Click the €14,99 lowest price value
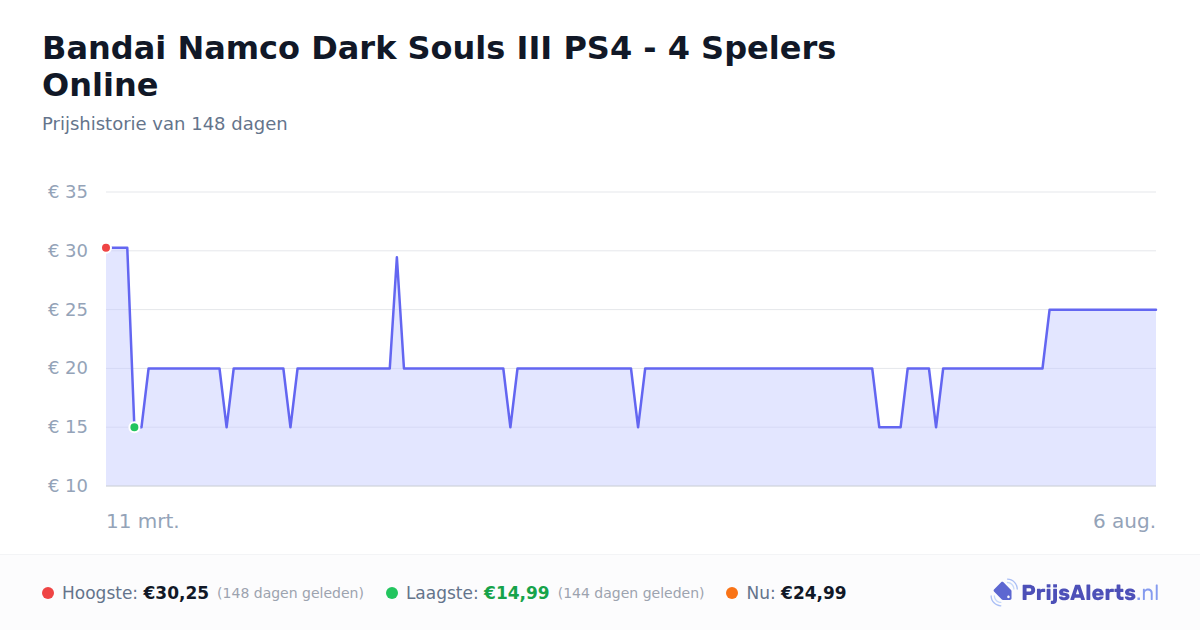Viewport: 1200px width, 630px height. [517, 593]
